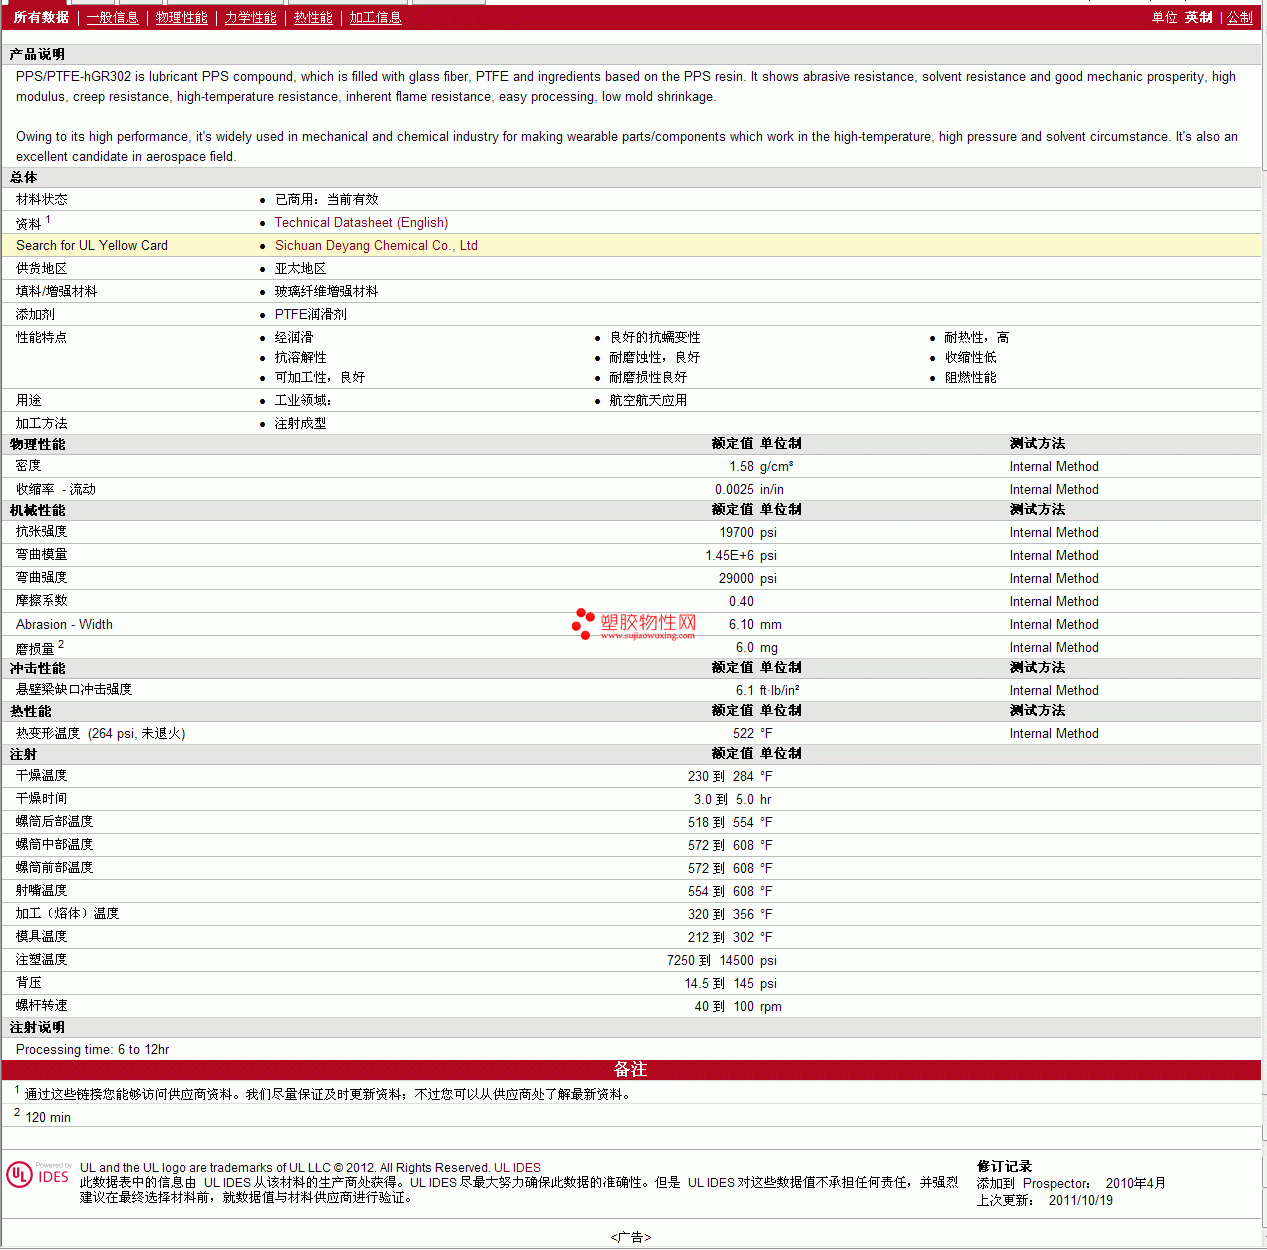Jump to the 物理性能 section
This screenshot has height=1250, width=1267.
(x=182, y=18)
